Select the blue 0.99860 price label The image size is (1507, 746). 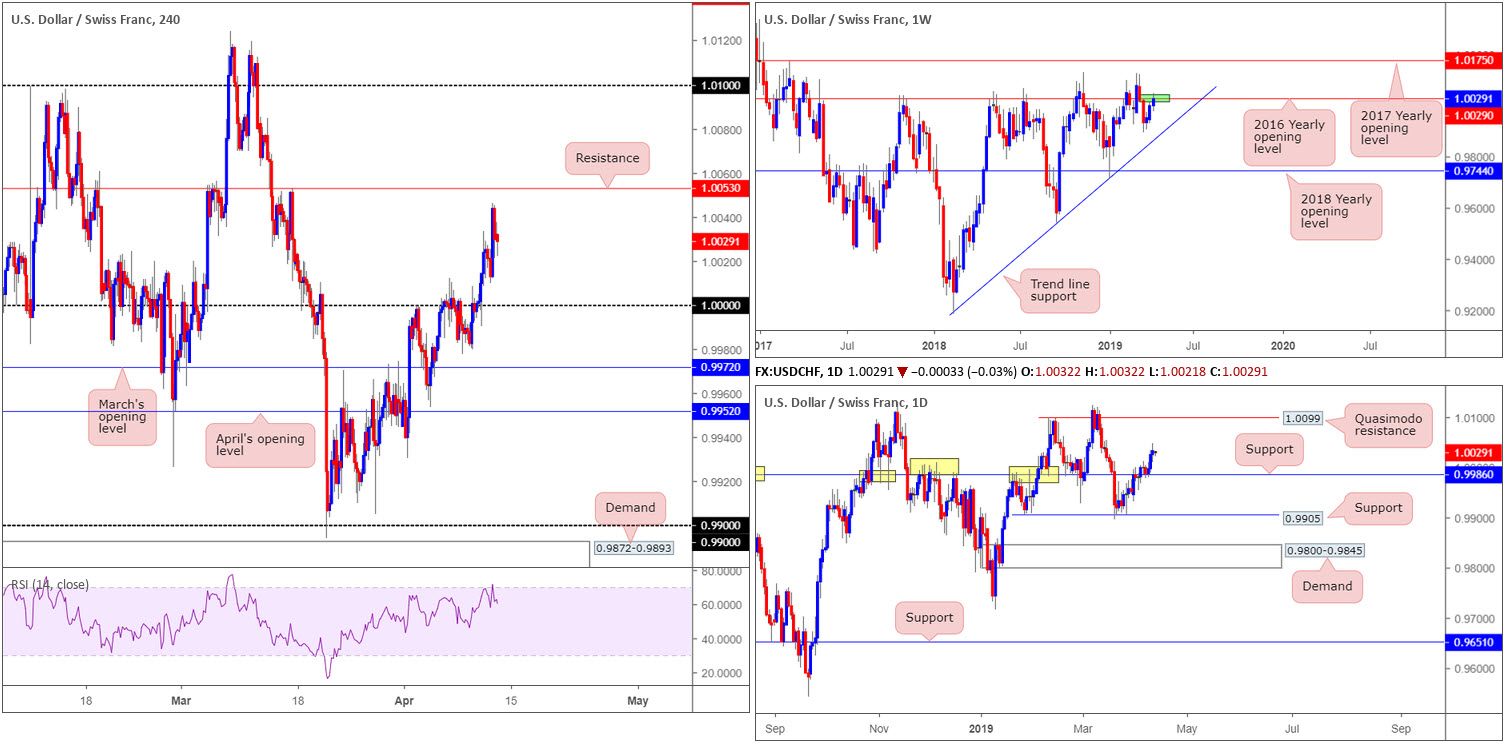(x=1474, y=476)
